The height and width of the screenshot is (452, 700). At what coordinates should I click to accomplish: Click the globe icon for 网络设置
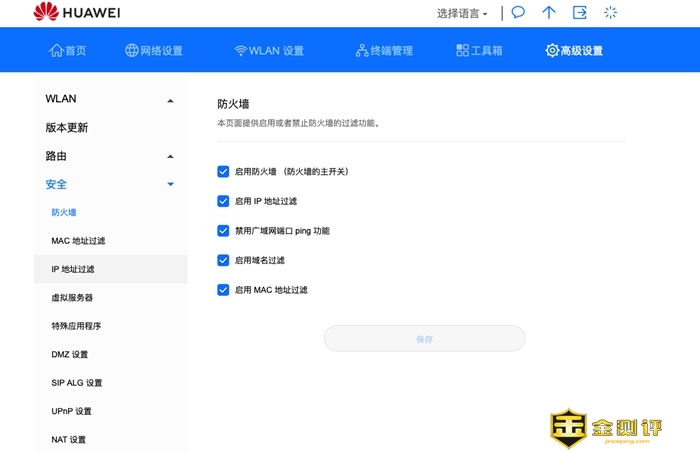132,51
